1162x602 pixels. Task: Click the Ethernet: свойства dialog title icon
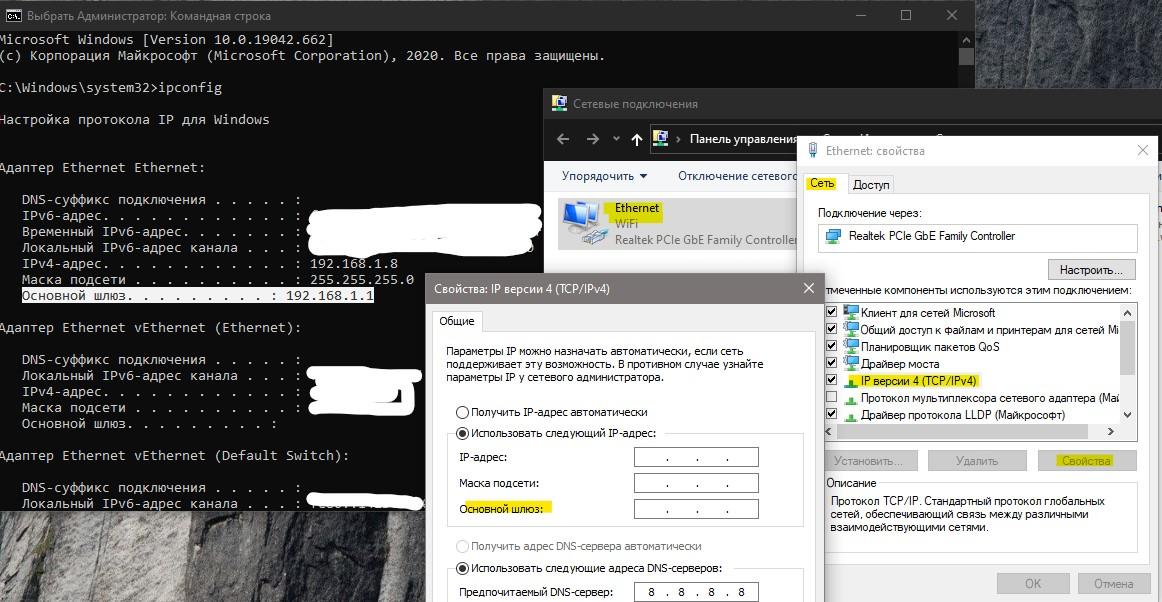pyautogui.click(x=813, y=150)
